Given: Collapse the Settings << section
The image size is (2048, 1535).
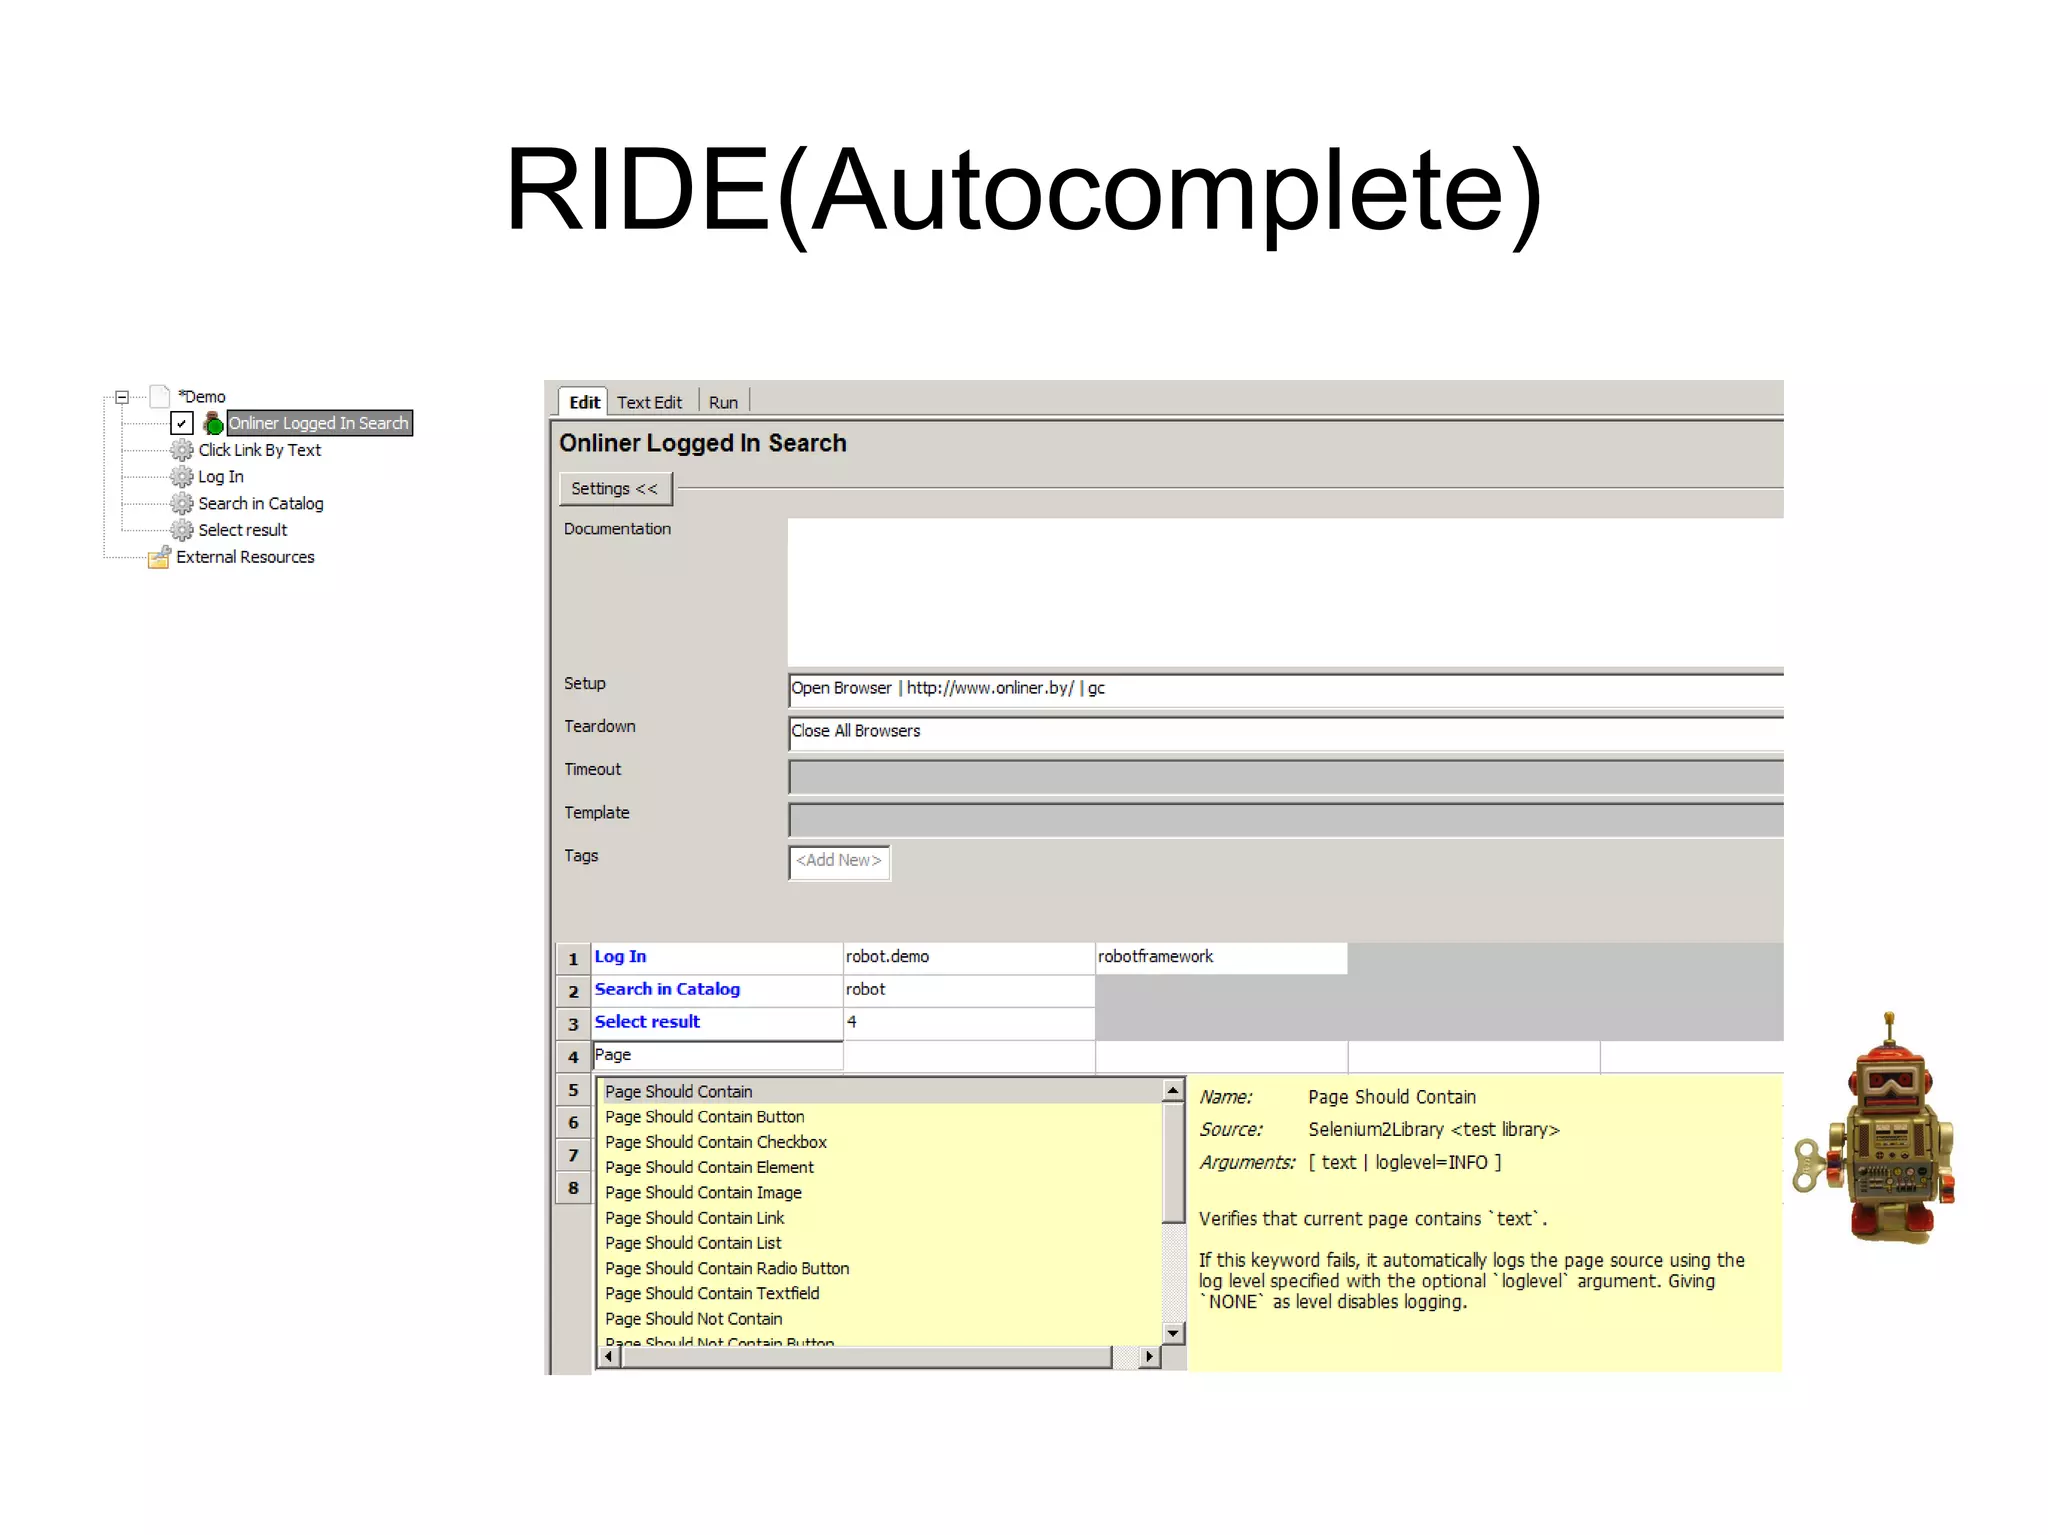Looking at the screenshot, I should click(614, 489).
